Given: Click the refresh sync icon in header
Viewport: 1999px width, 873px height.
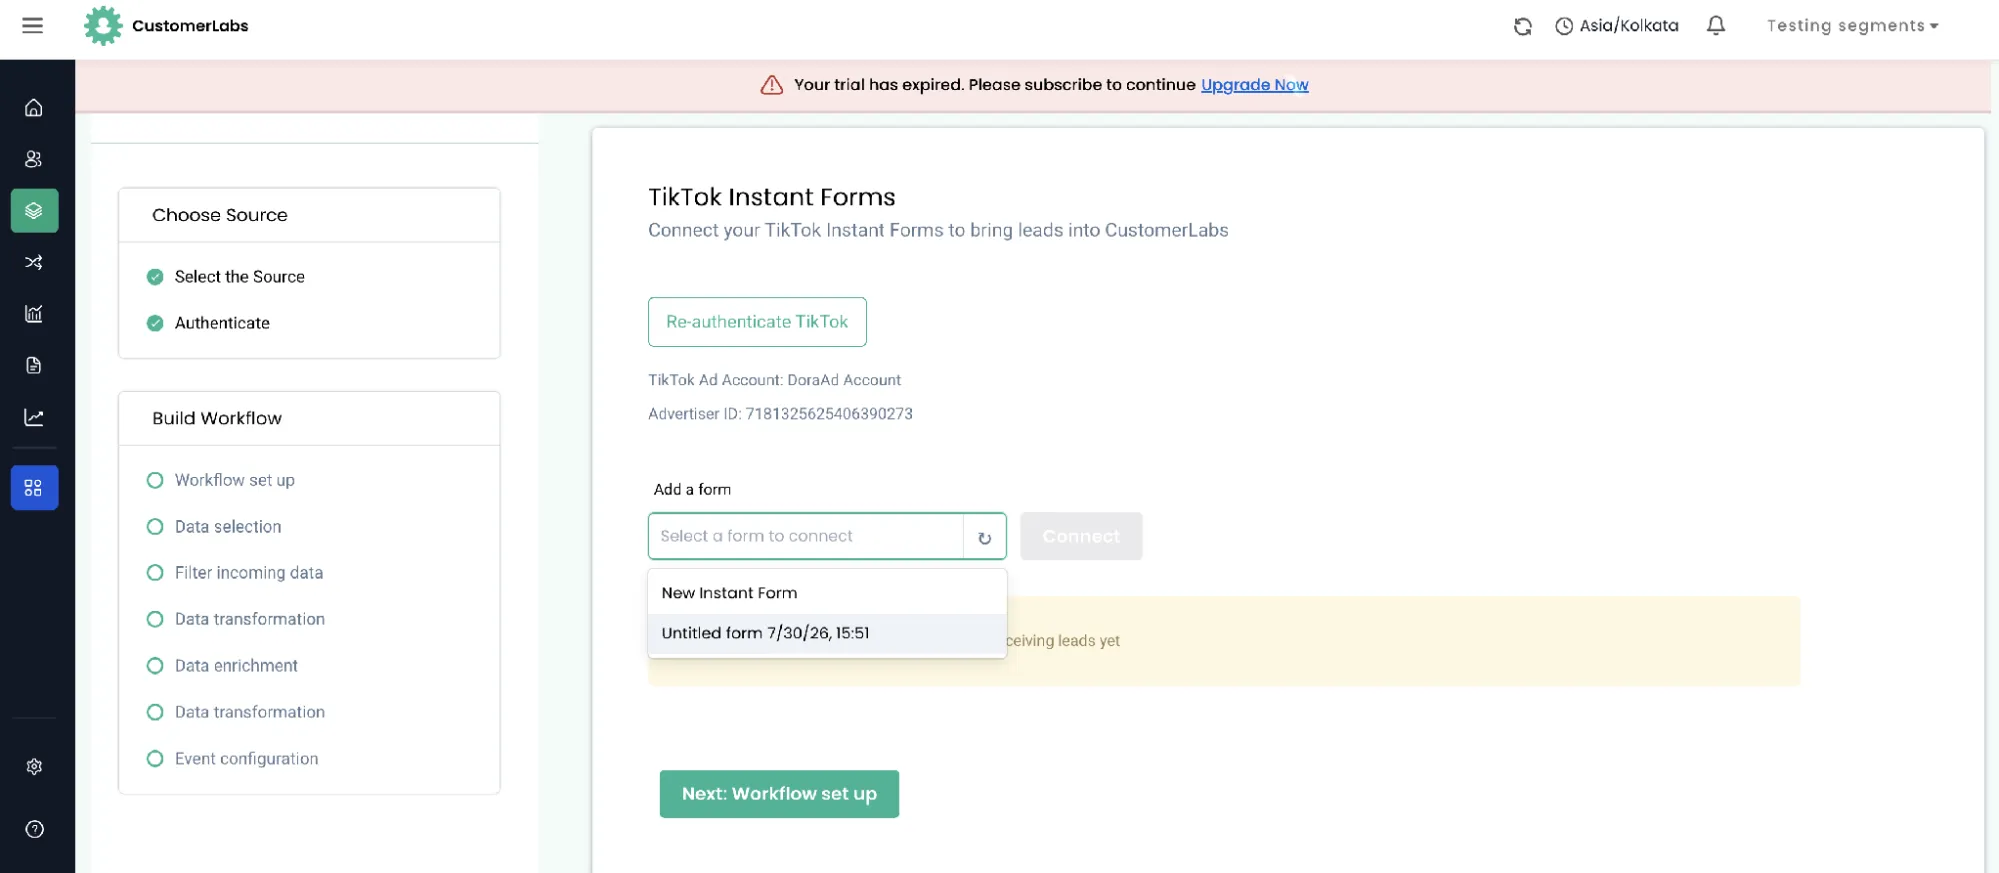Looking at the screenshot, I should (x=1522, y=26).
